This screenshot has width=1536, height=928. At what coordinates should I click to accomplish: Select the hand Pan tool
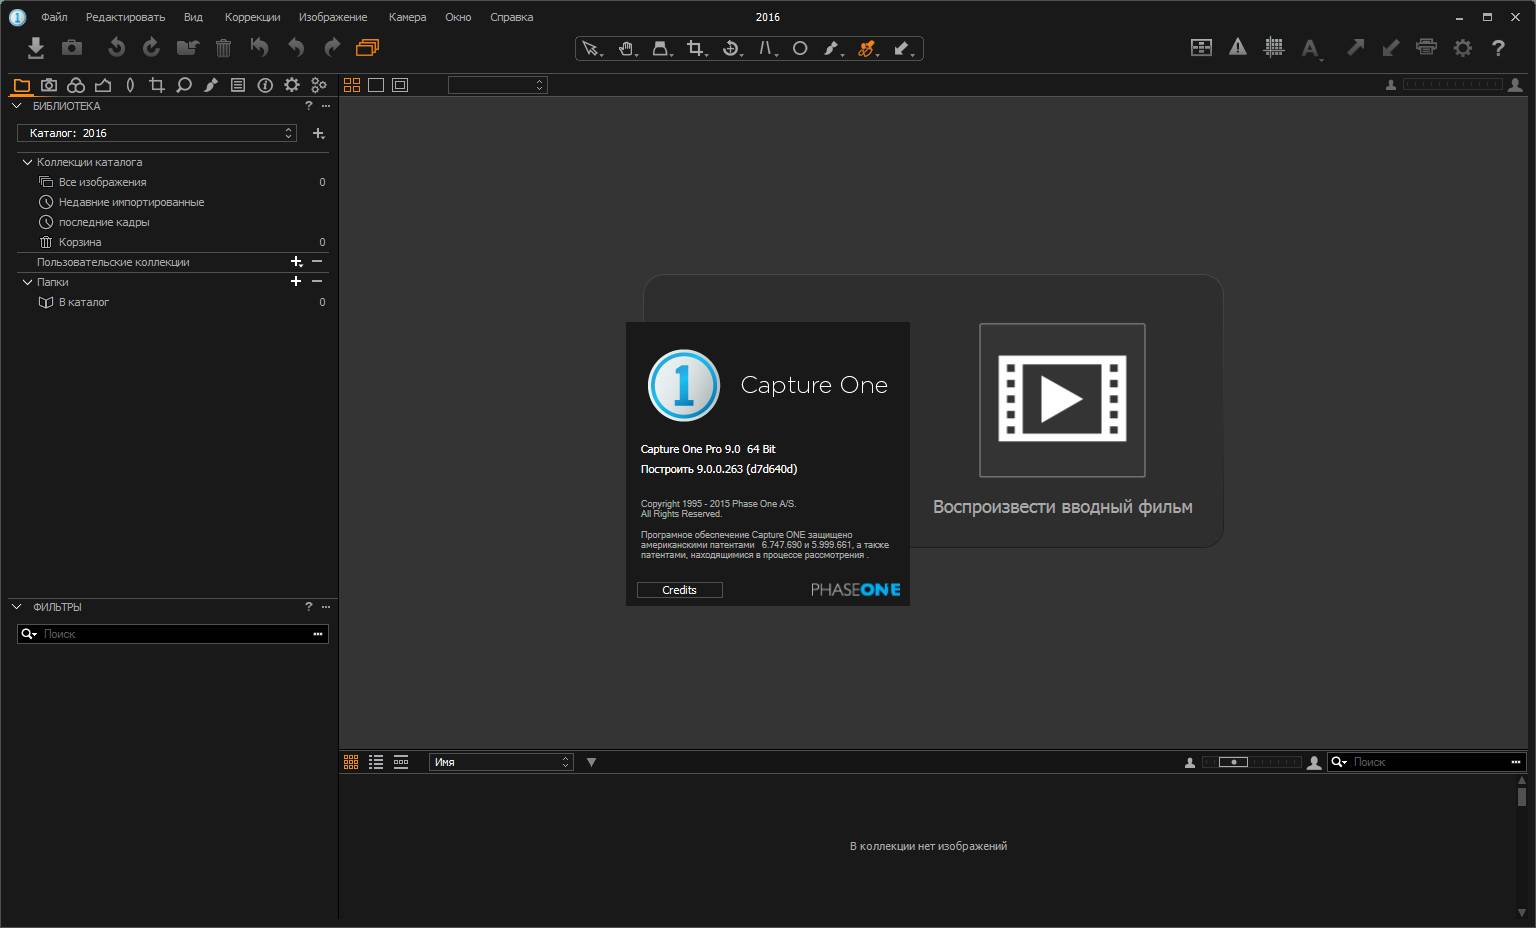point(627,48)
